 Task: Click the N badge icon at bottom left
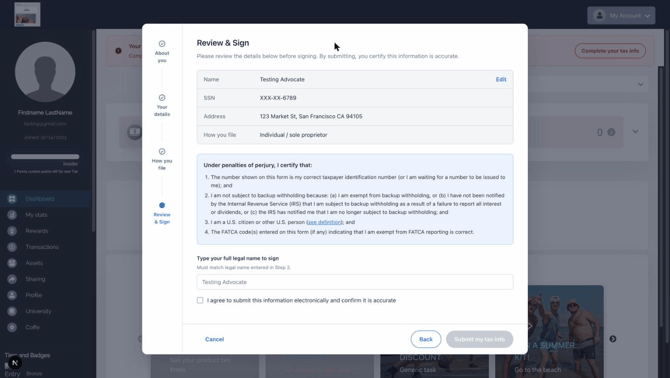tap(15, 363)
